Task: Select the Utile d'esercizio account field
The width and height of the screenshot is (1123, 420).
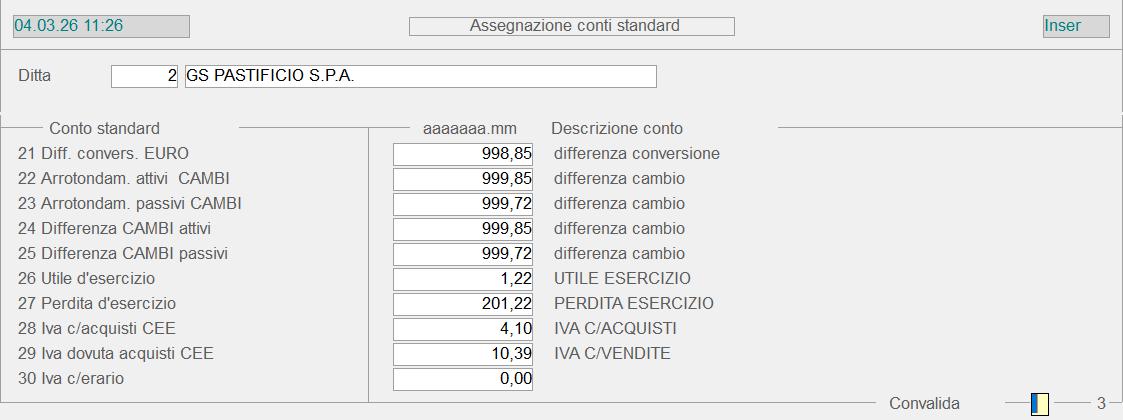Action: pyautogui.click(x=463, y=279)
